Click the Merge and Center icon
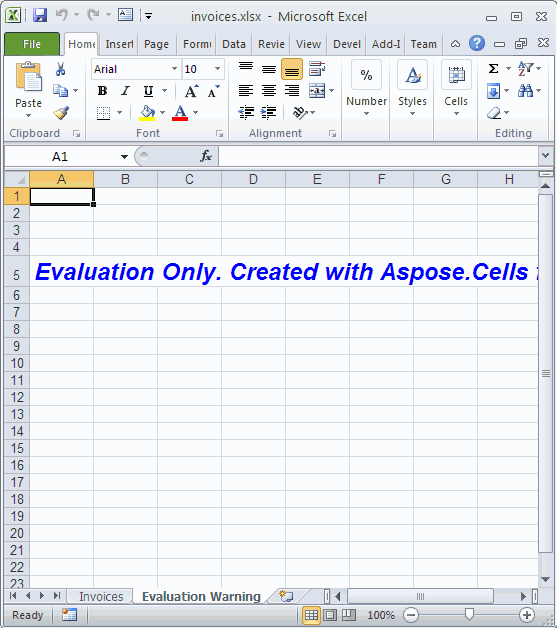Viewport: 557px width, 628px height. coord(317,91)
